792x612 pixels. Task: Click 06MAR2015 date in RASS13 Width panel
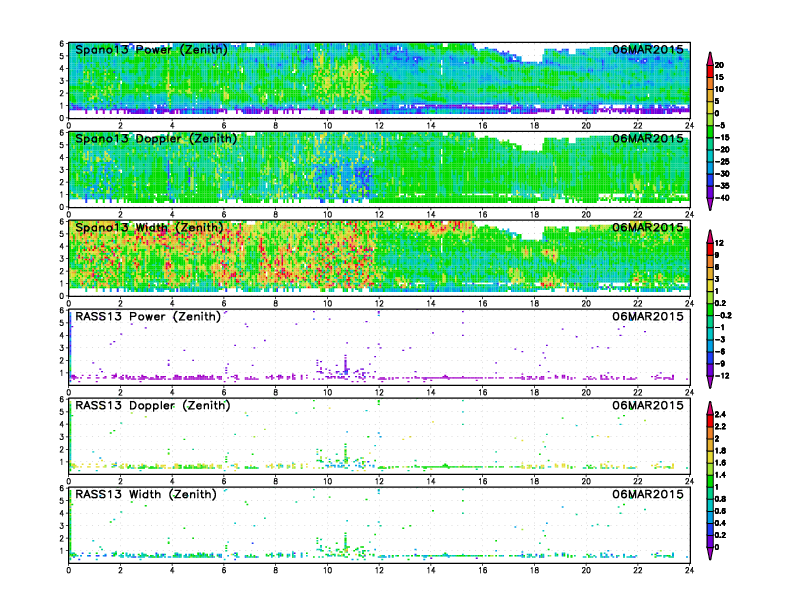tap(648, 494)
